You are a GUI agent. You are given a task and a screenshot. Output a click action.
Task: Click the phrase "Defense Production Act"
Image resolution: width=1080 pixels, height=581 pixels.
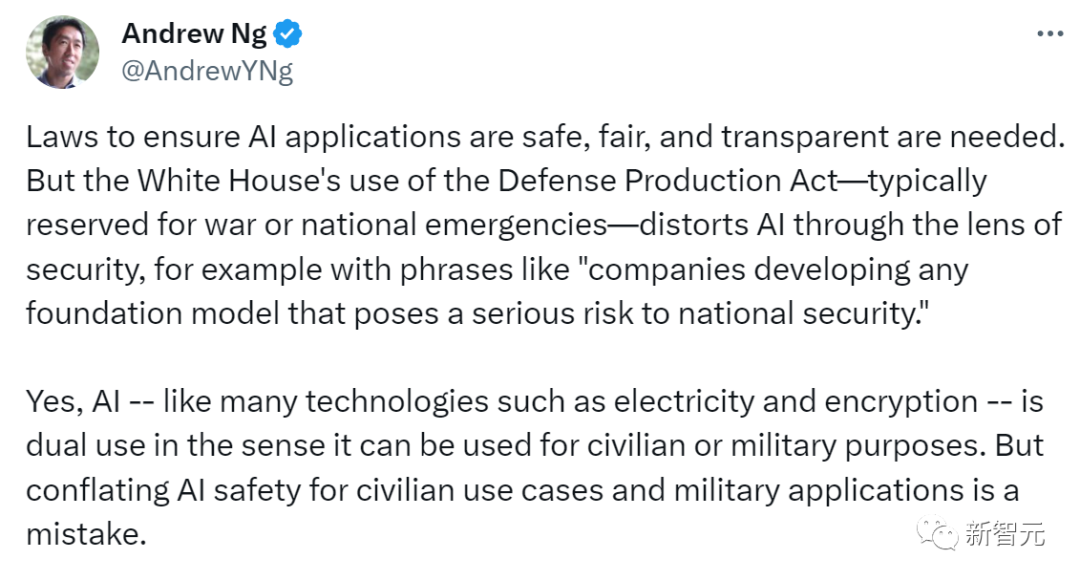(x=667, y=181)
